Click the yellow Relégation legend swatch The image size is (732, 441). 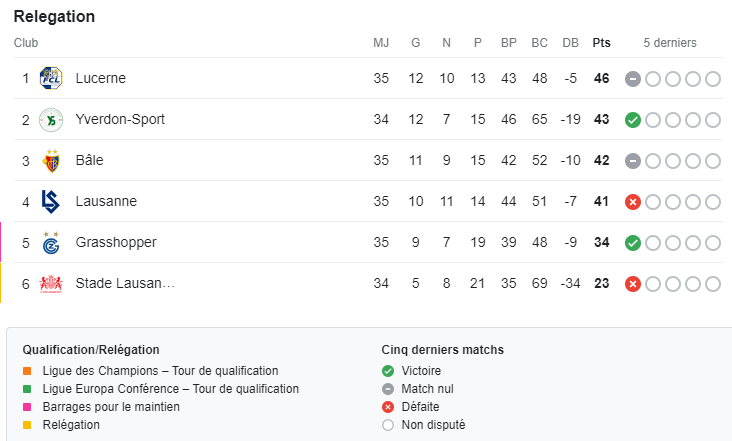(27, 425)
